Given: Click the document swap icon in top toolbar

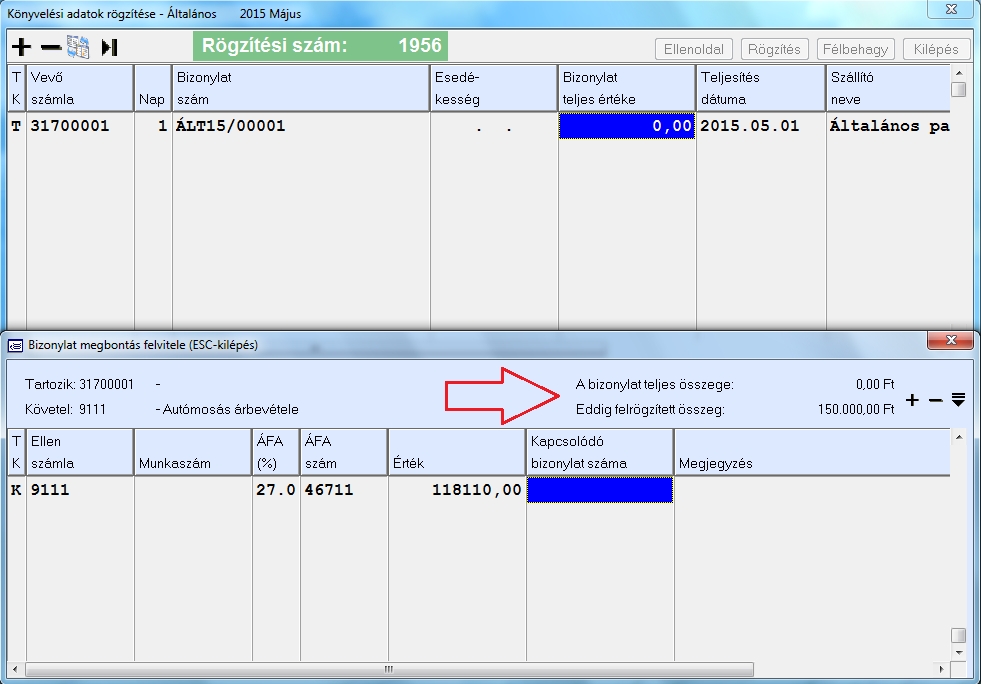Looking at the screenshot, I should [x=78, y=47].
